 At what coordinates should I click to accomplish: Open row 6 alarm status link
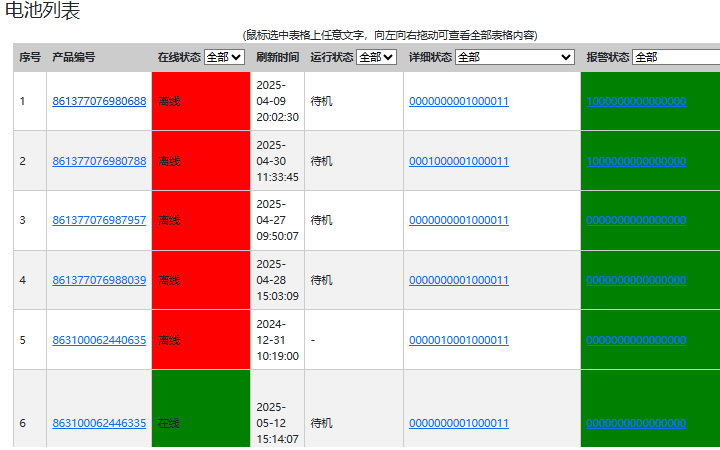coord(636,423)
